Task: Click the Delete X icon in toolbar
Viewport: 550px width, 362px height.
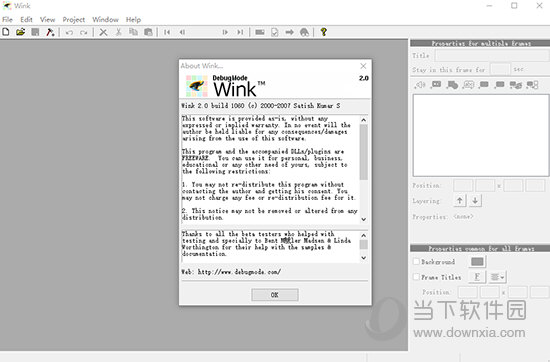Action: click(x=103, y=32)
